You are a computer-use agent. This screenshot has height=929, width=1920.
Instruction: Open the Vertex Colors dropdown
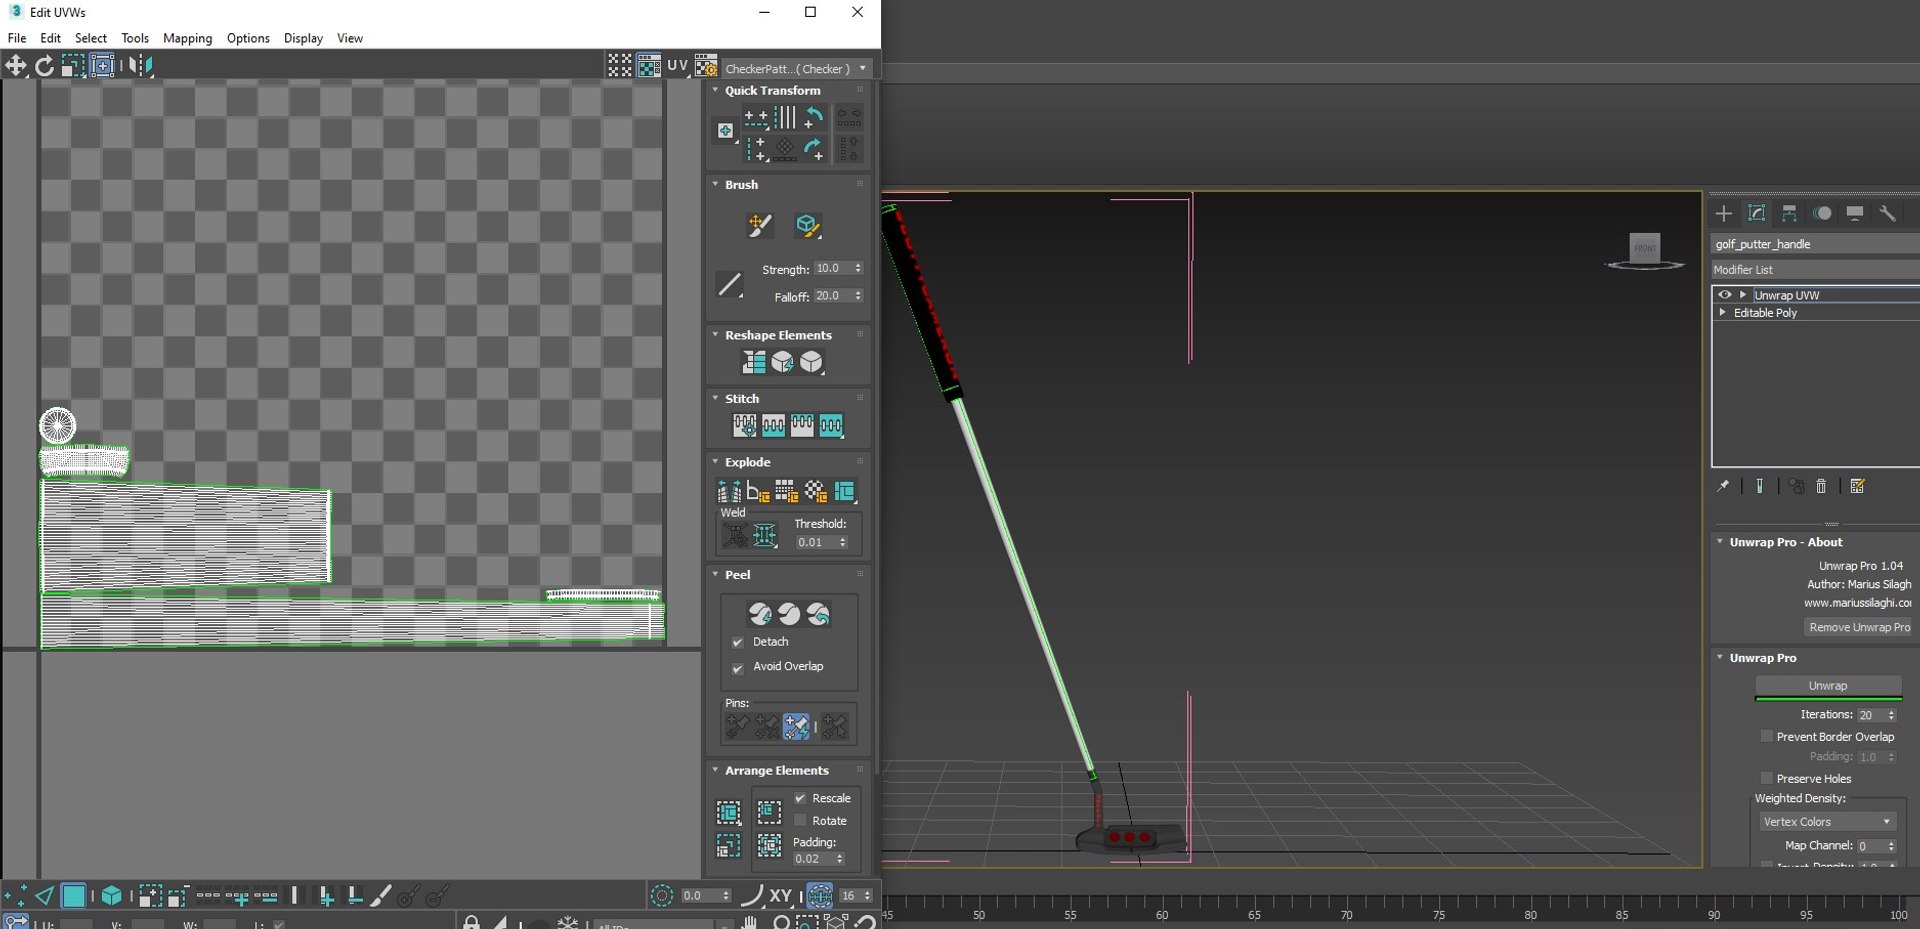coord(1827,822)
